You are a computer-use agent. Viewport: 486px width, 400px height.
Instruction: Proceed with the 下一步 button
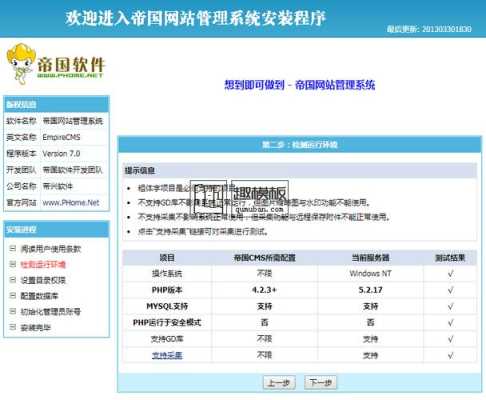[320, 382]
